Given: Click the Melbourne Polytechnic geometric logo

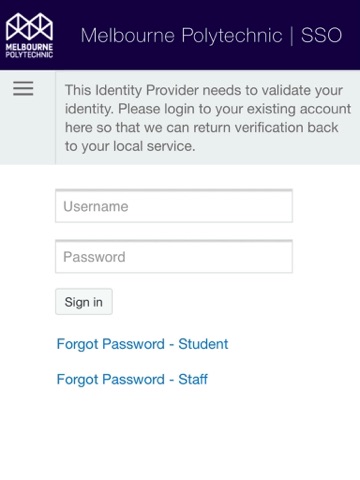Looking at the screenshot, I should pyautogui.click(x=29, y=27).
